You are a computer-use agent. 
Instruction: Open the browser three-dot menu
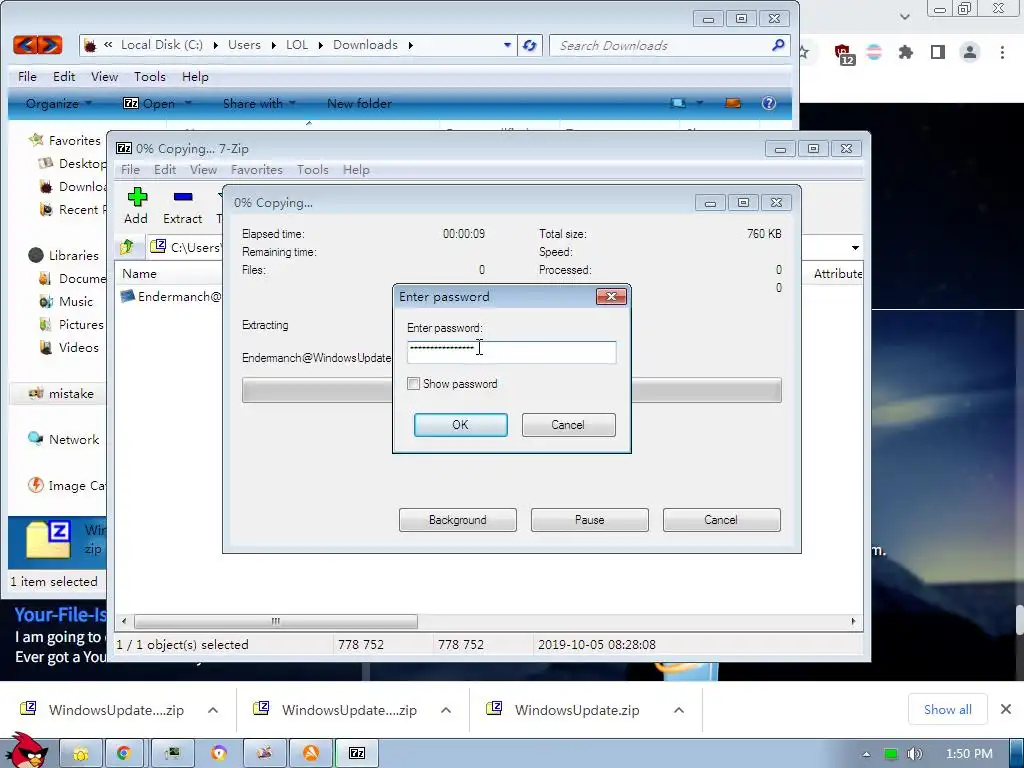(x=1002, y=52)
